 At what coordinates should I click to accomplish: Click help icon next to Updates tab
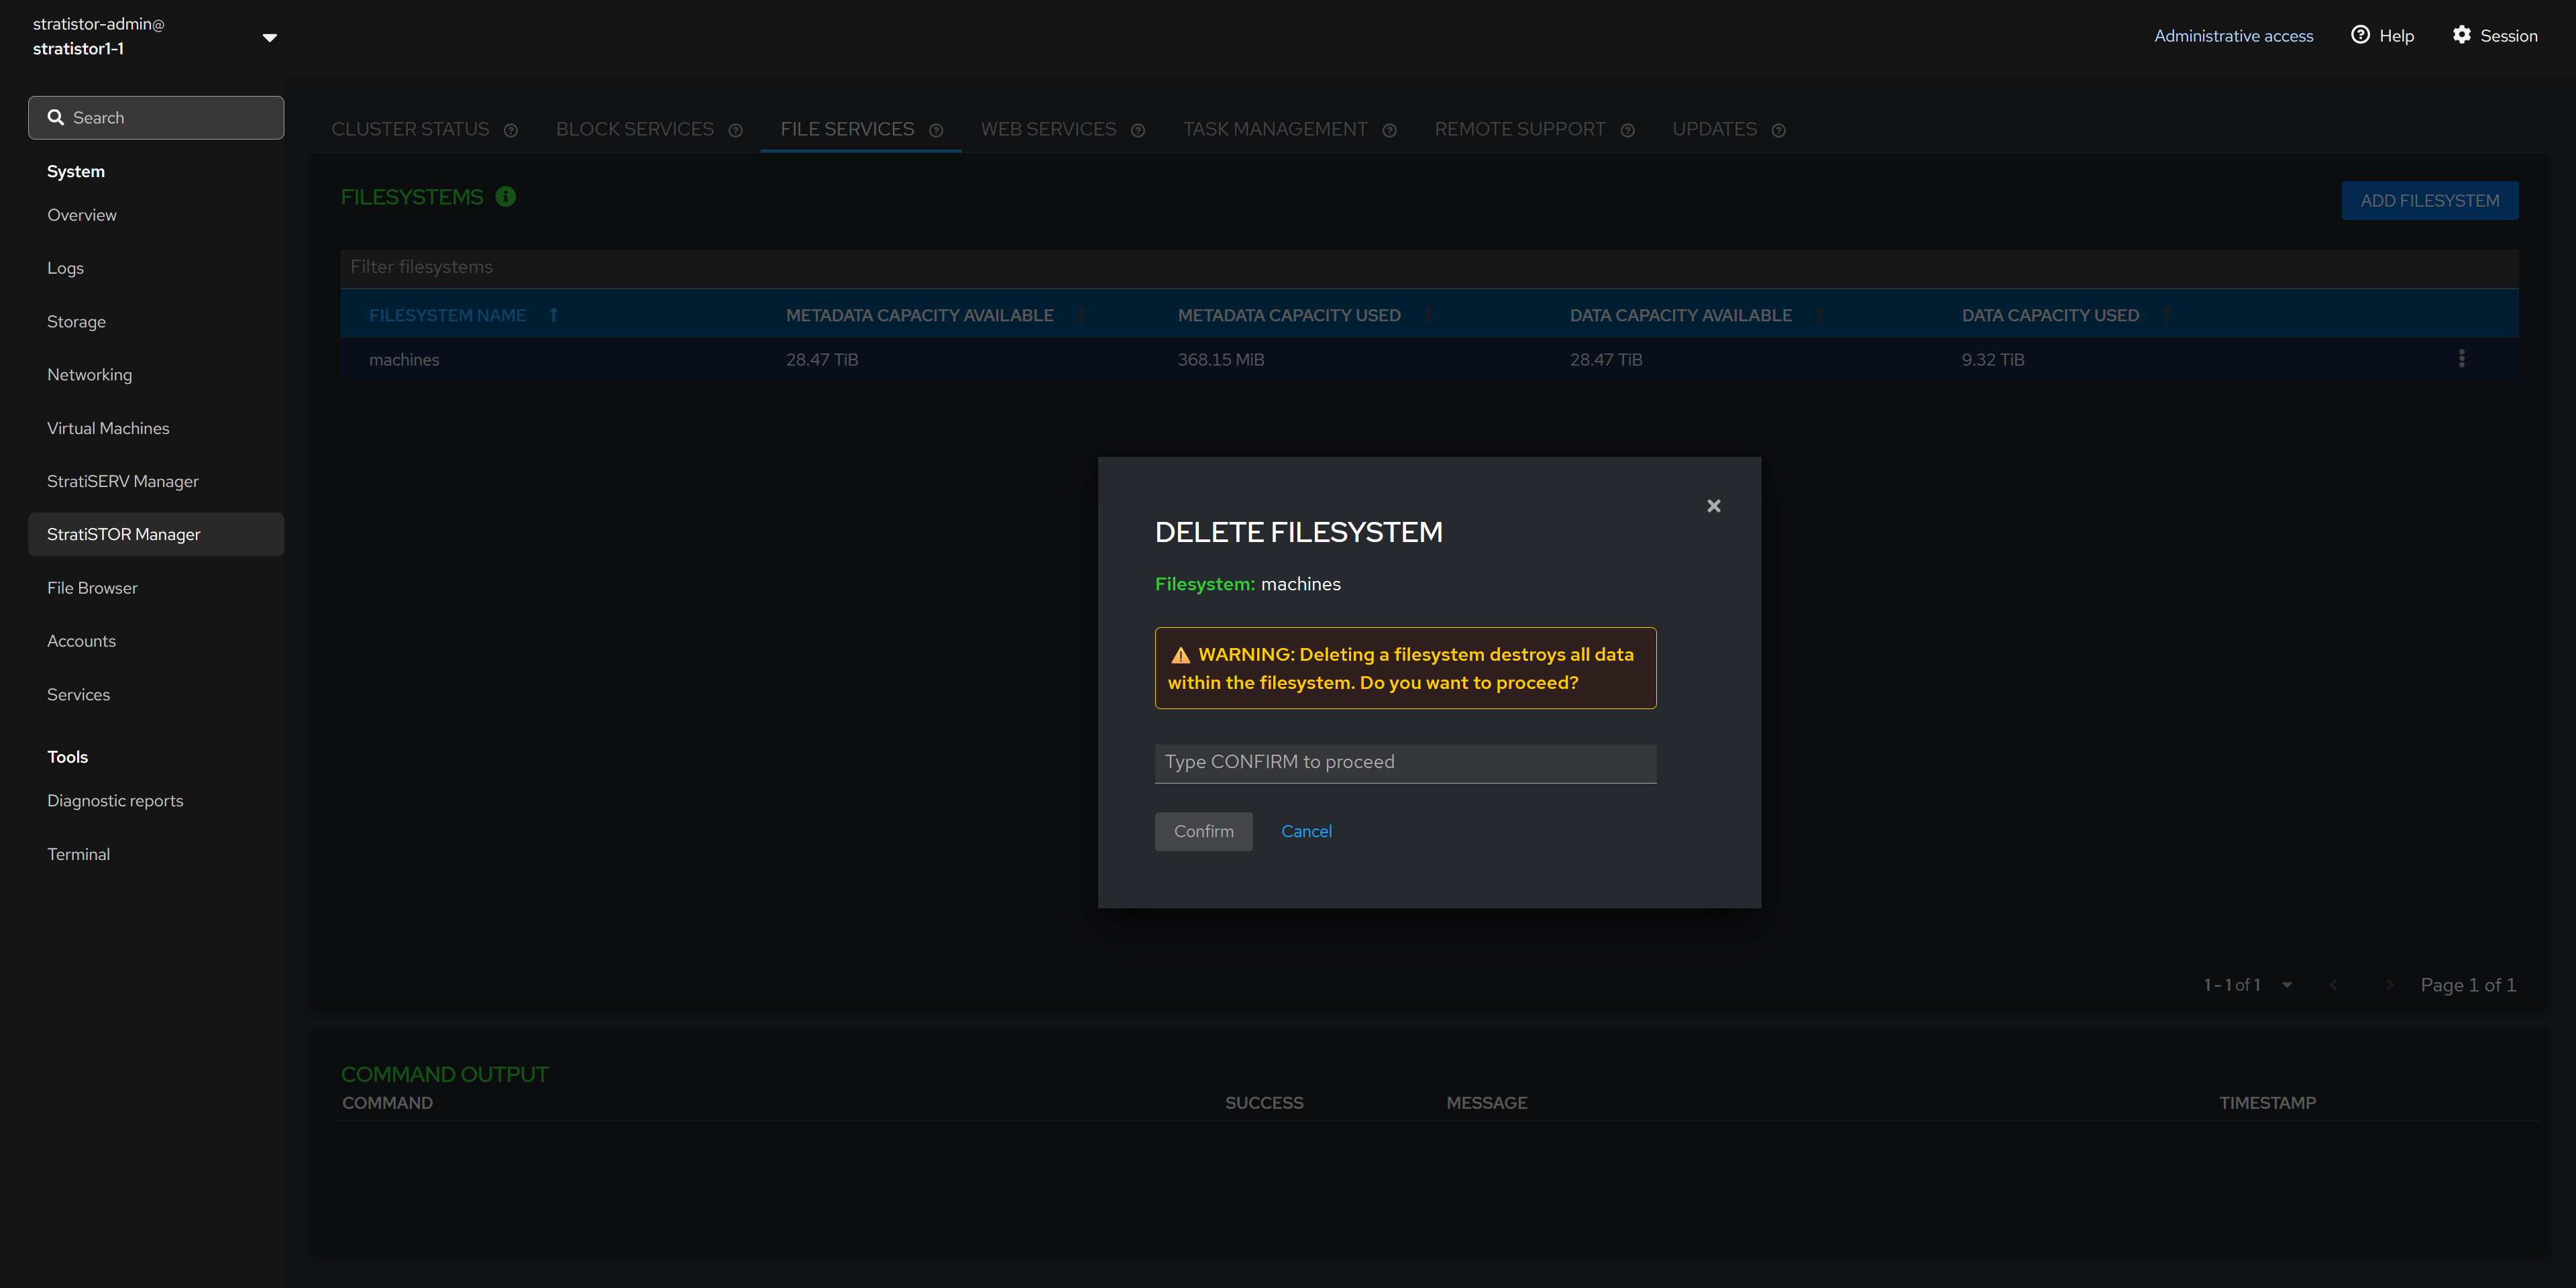pos(1778,131)
